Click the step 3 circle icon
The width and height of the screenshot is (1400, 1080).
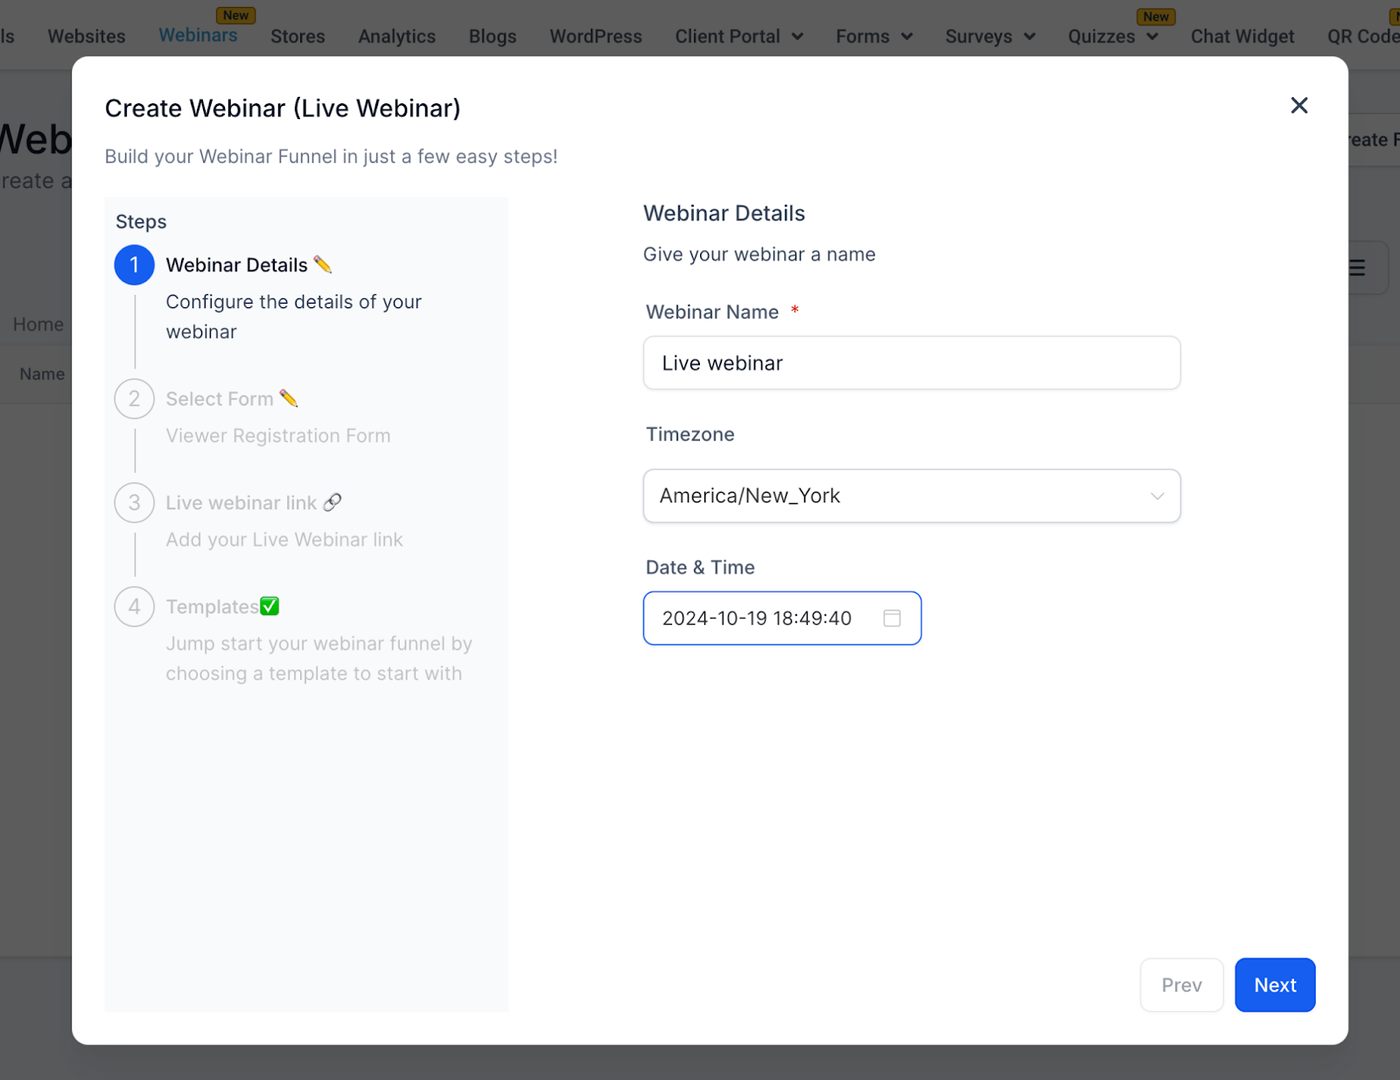click(134, 503)
